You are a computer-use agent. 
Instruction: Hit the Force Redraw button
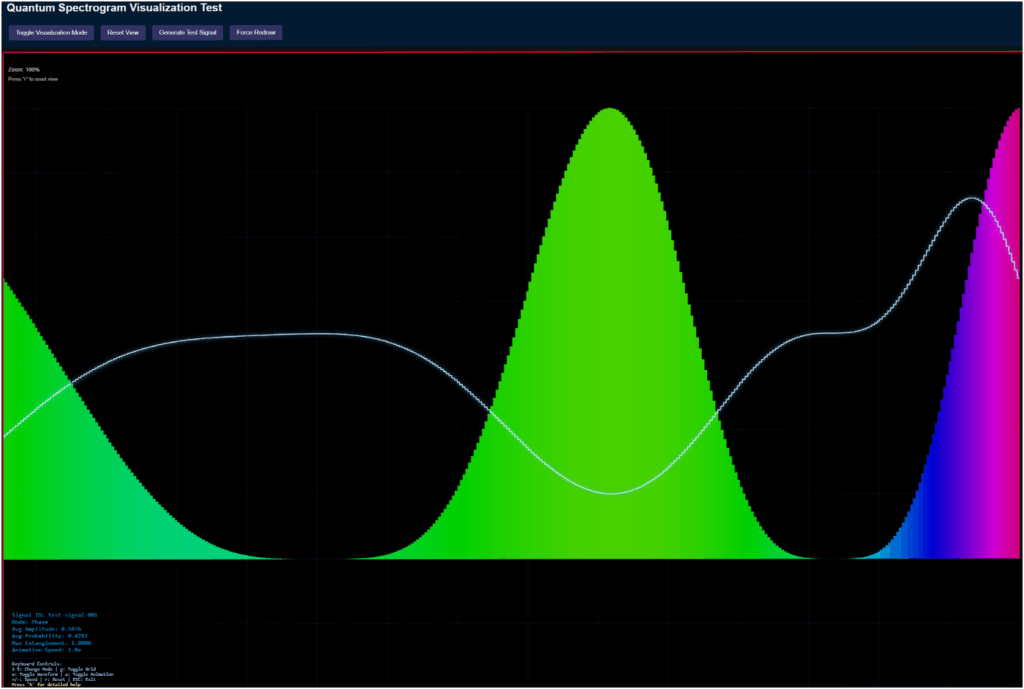(x=257, y=33)
